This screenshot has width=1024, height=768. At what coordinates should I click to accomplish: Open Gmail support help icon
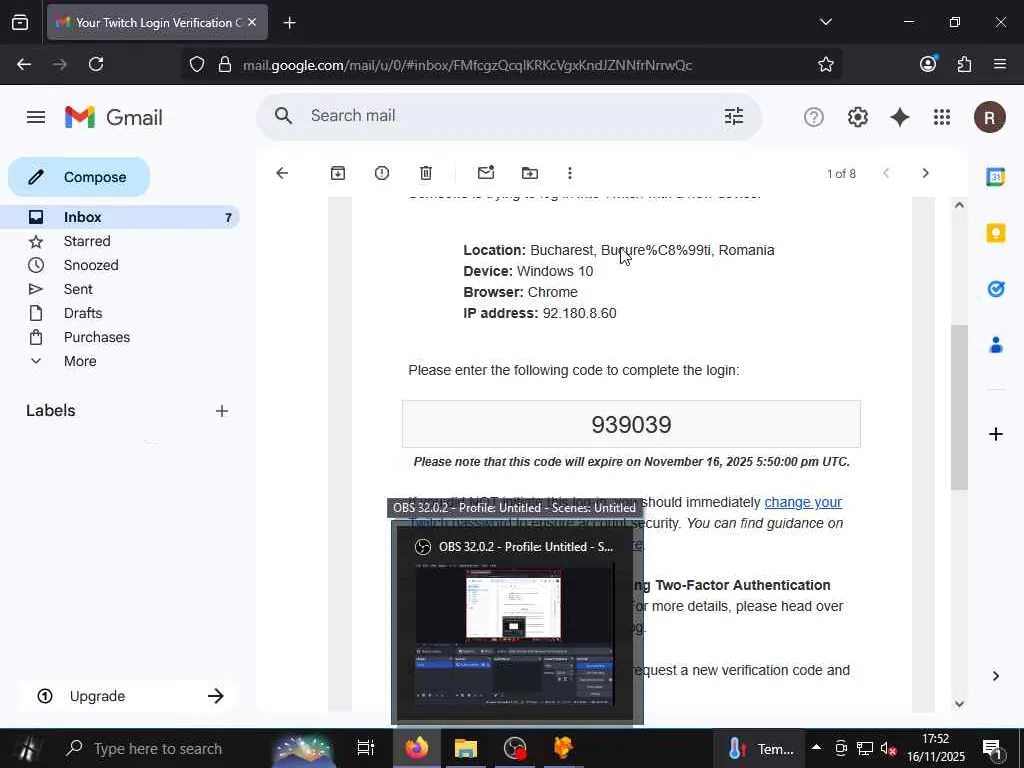(x=814, y=118)
